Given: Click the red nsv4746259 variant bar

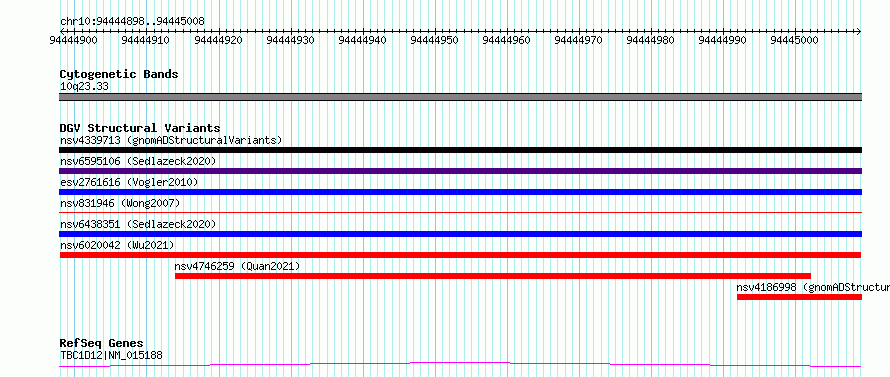Looking at the screenshot, I should pyautogui.click(x=493, y=276).
